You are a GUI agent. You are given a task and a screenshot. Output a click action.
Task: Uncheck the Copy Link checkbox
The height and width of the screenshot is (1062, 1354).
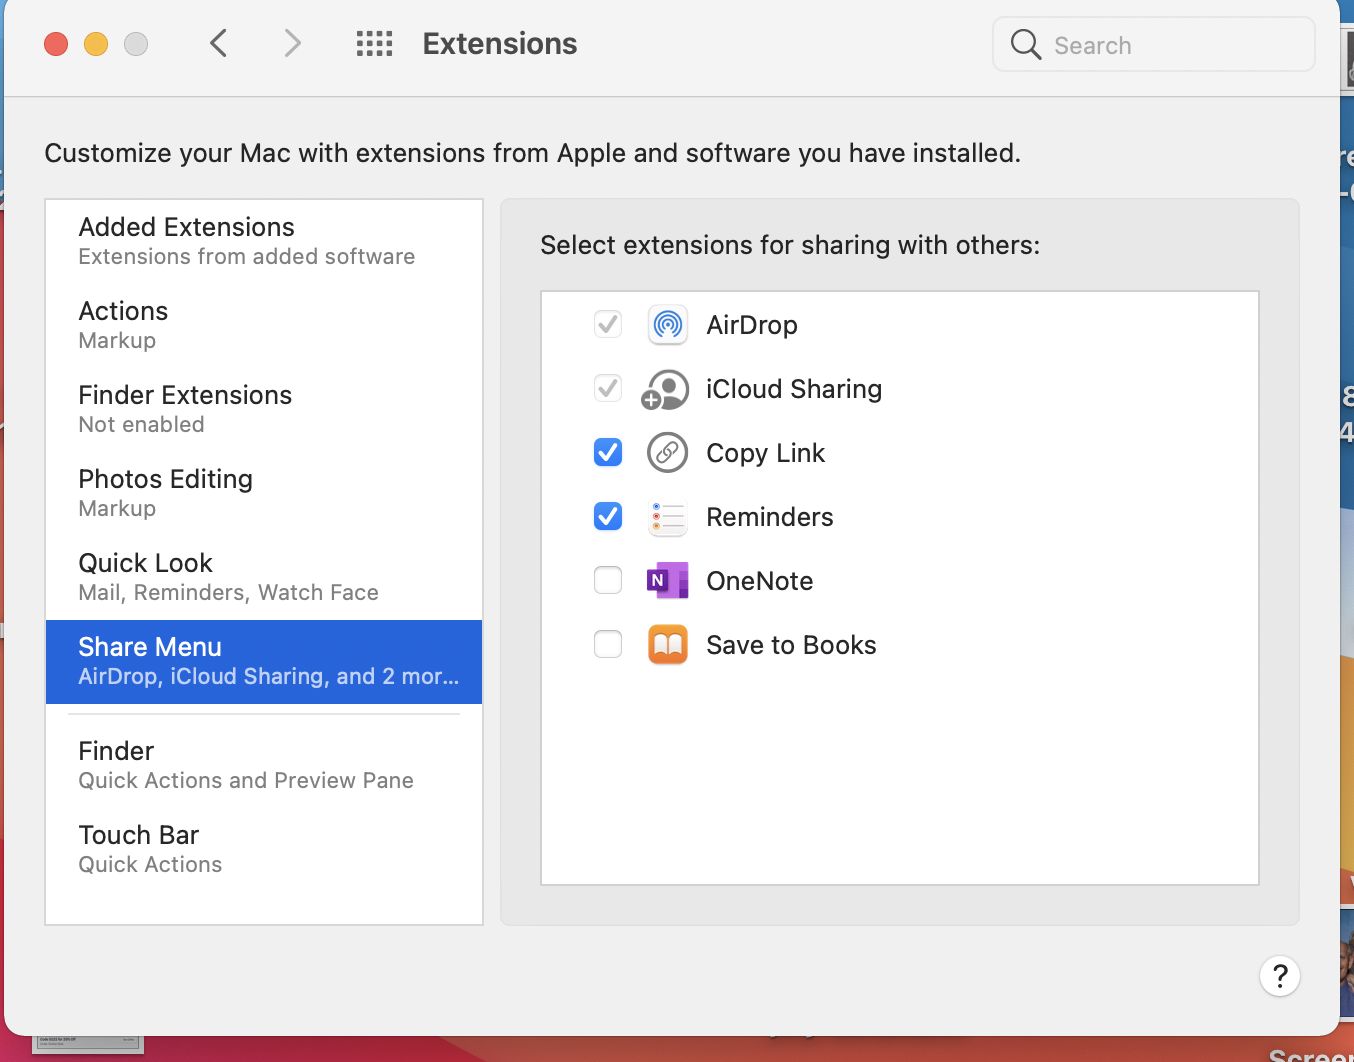click(608, 452)
